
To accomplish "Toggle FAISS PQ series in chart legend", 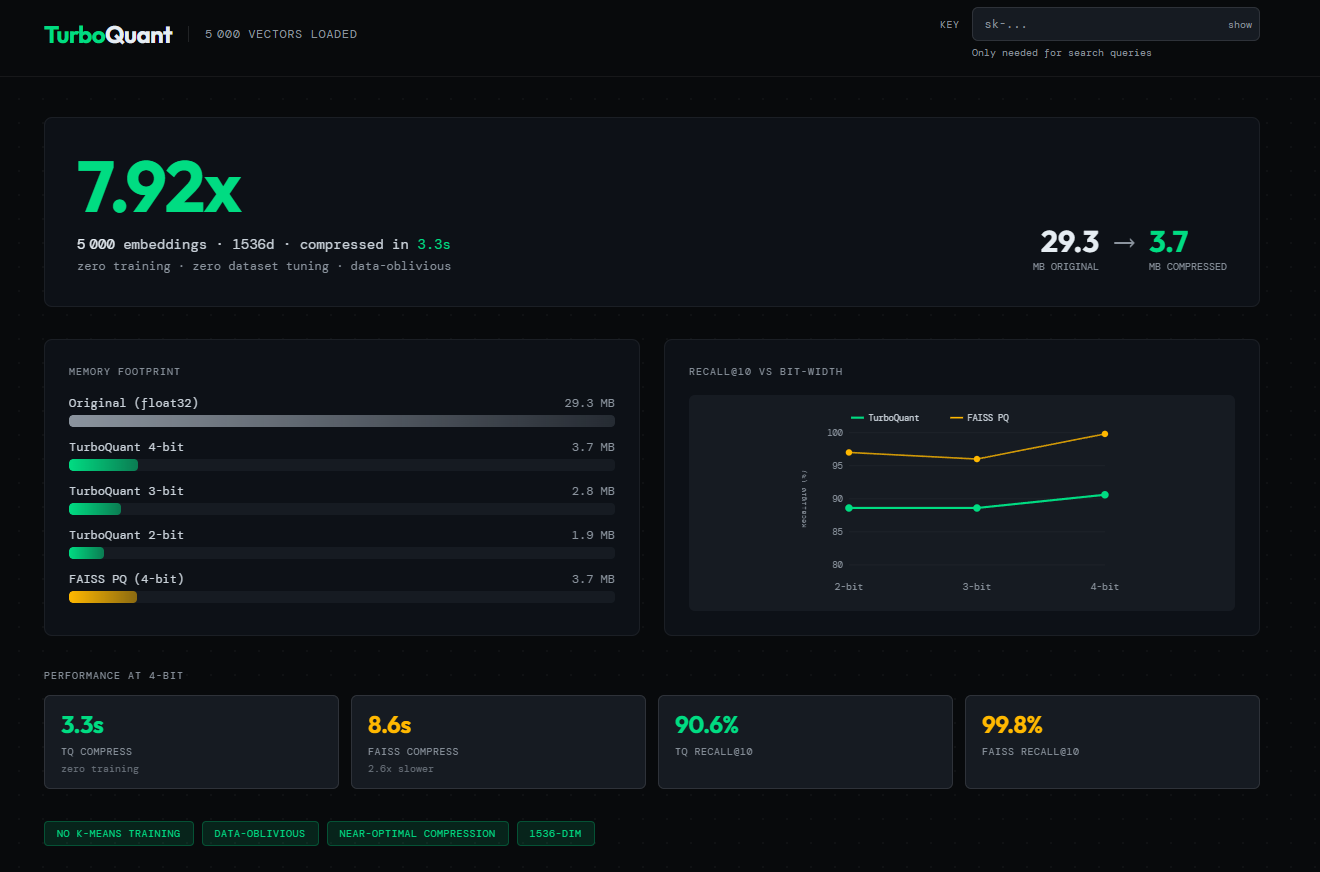I will click(x=980, y=417).
